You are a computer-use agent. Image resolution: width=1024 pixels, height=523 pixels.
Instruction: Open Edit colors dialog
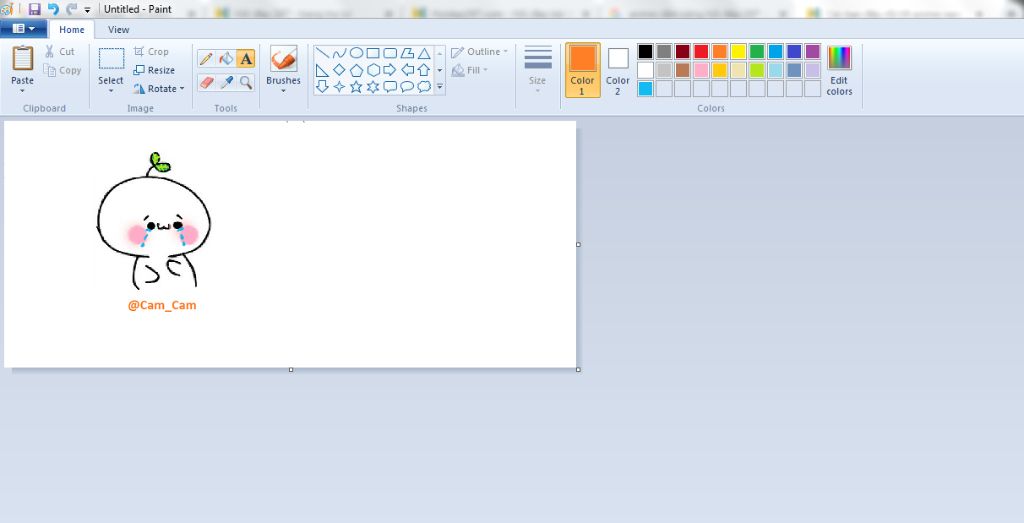coord(839,70)
